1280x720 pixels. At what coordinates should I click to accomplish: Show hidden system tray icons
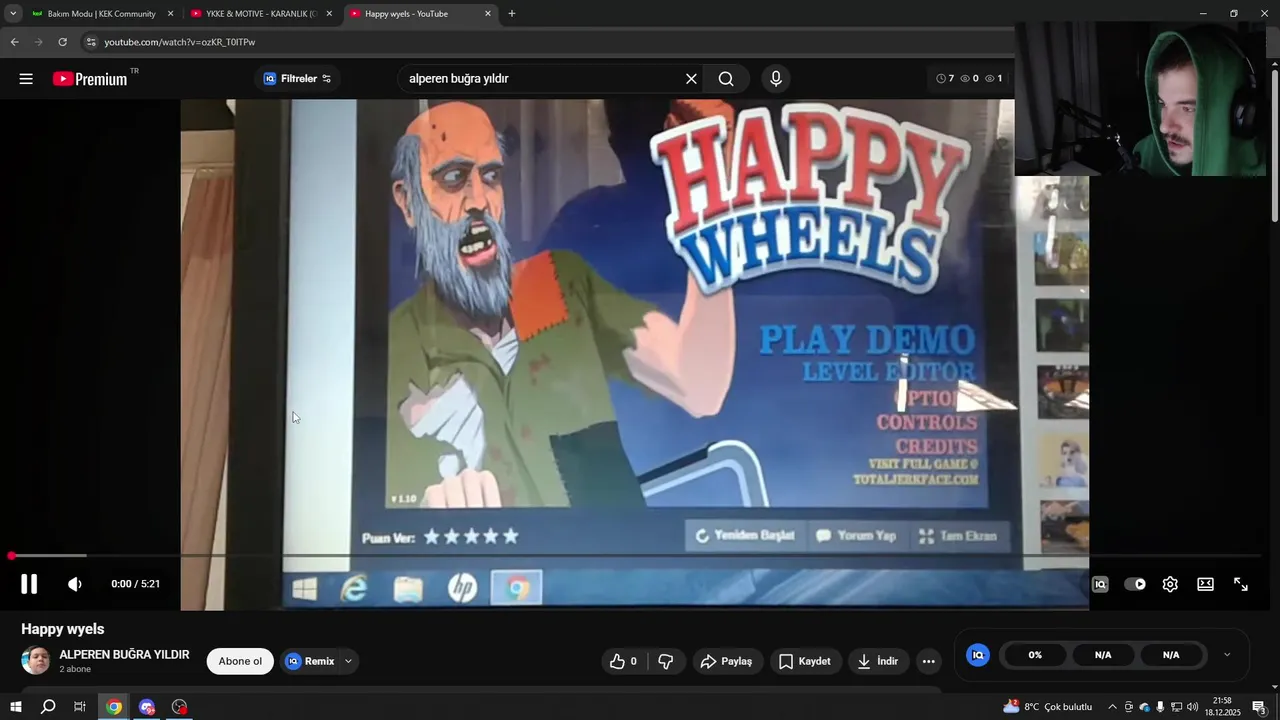(1112, 707)
